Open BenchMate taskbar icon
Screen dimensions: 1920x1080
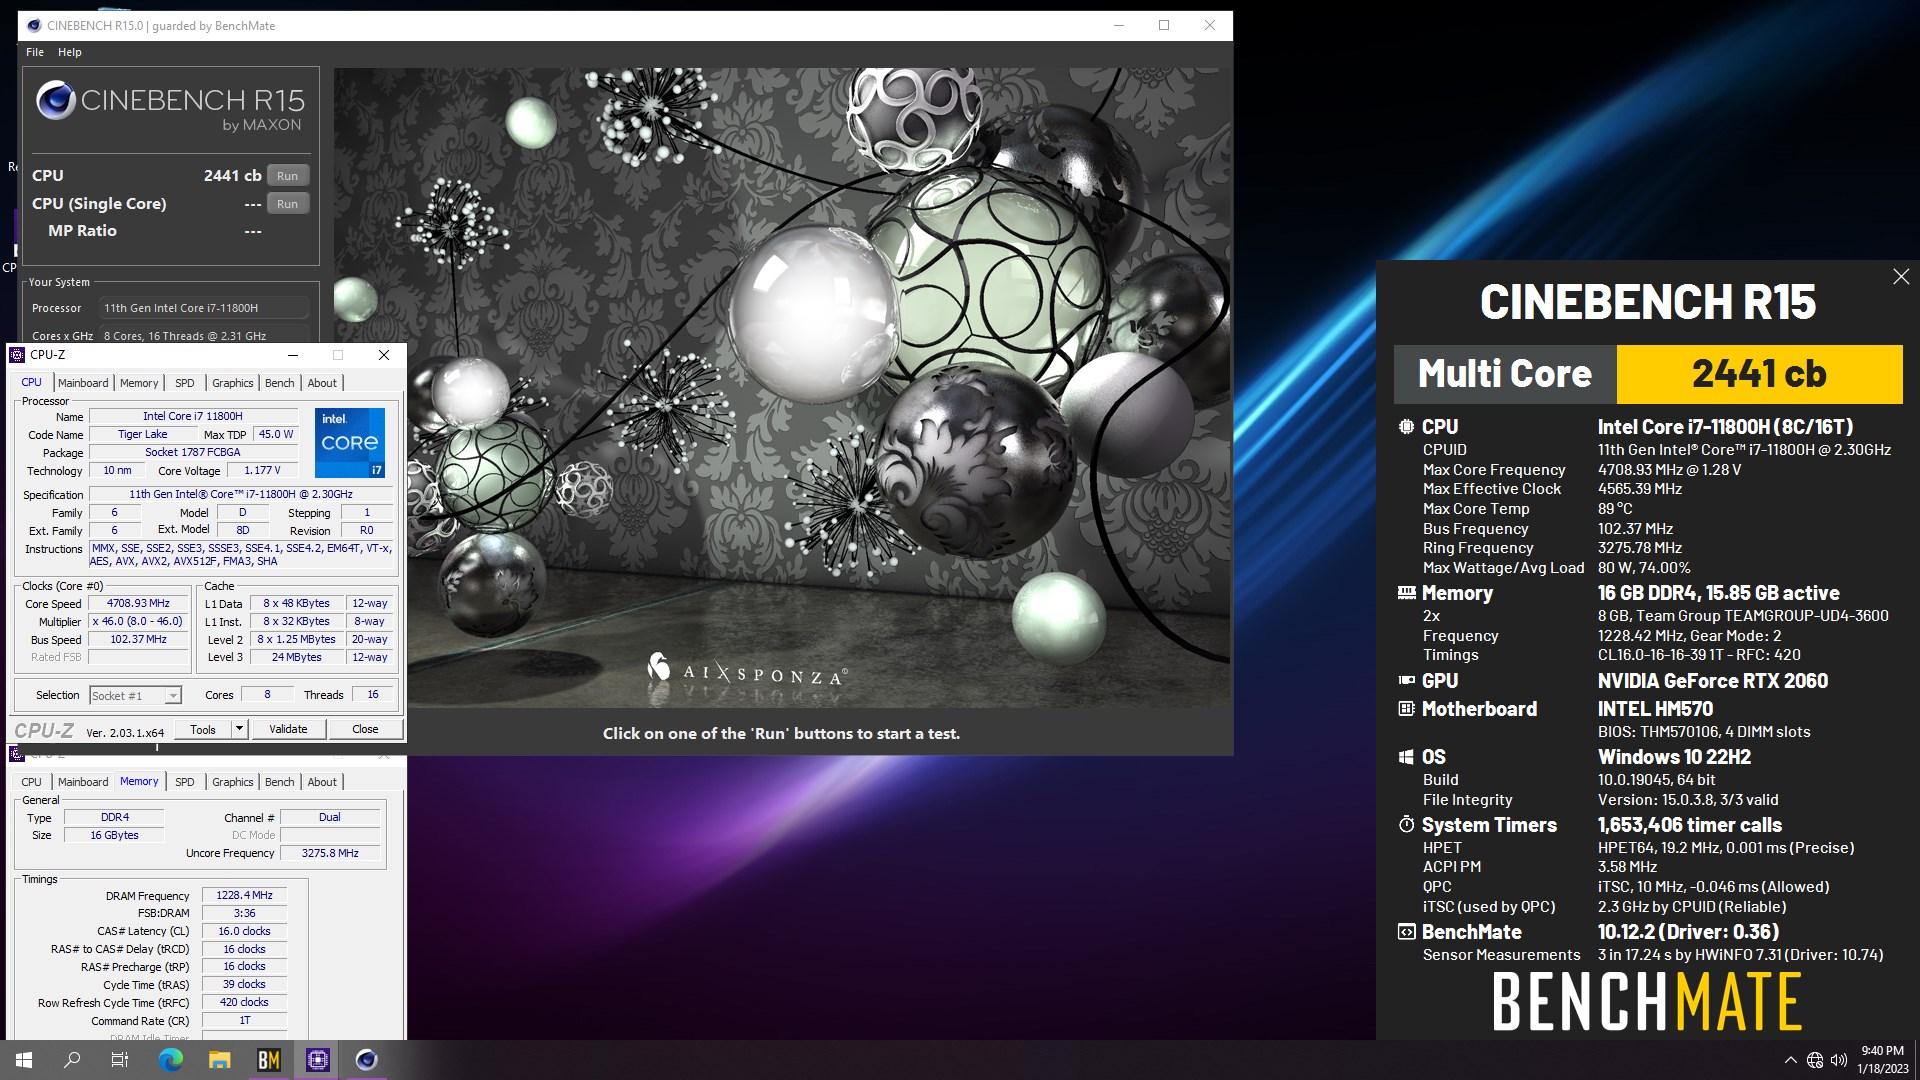pyautogui.click(x=269, y=1060)
